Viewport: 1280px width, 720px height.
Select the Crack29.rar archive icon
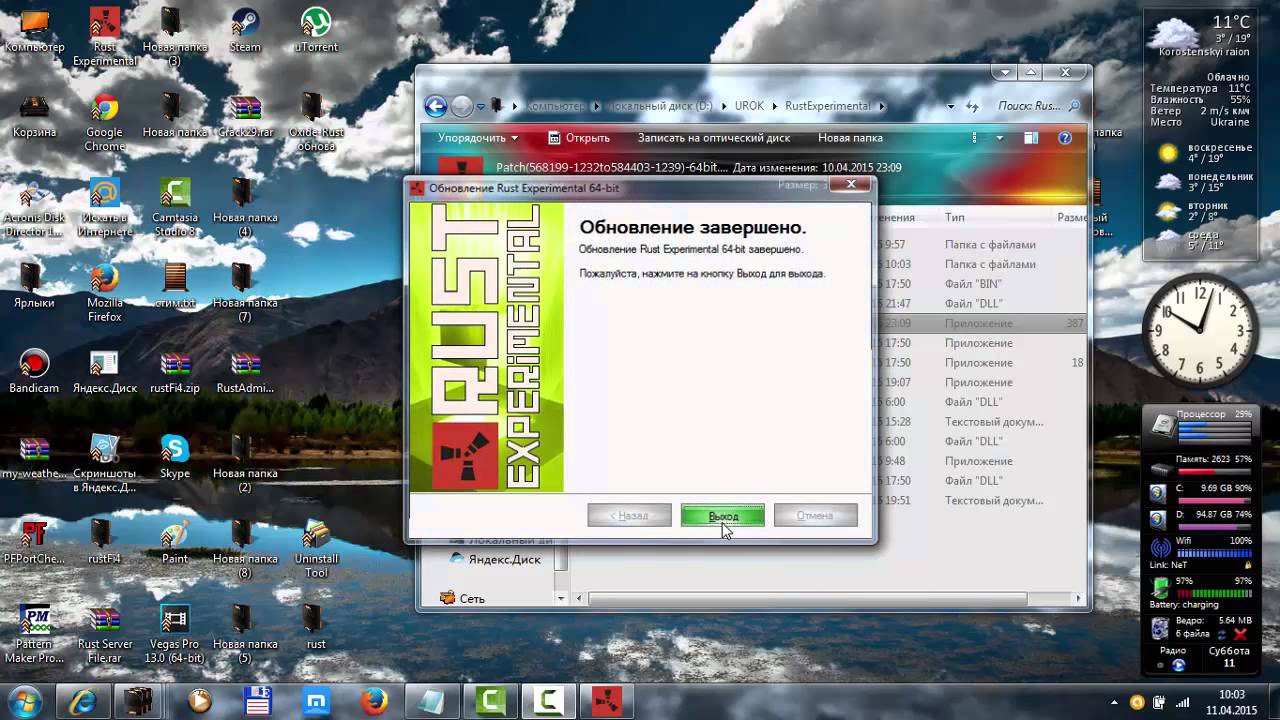click(x=245, y=116)
